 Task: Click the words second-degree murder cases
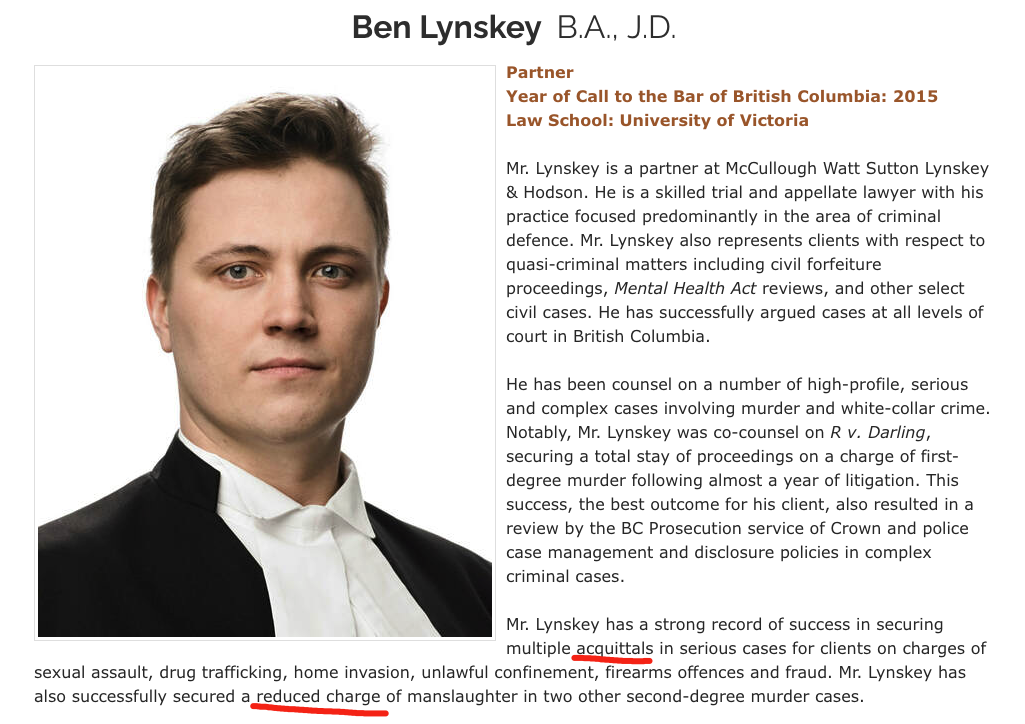point(745,697)
